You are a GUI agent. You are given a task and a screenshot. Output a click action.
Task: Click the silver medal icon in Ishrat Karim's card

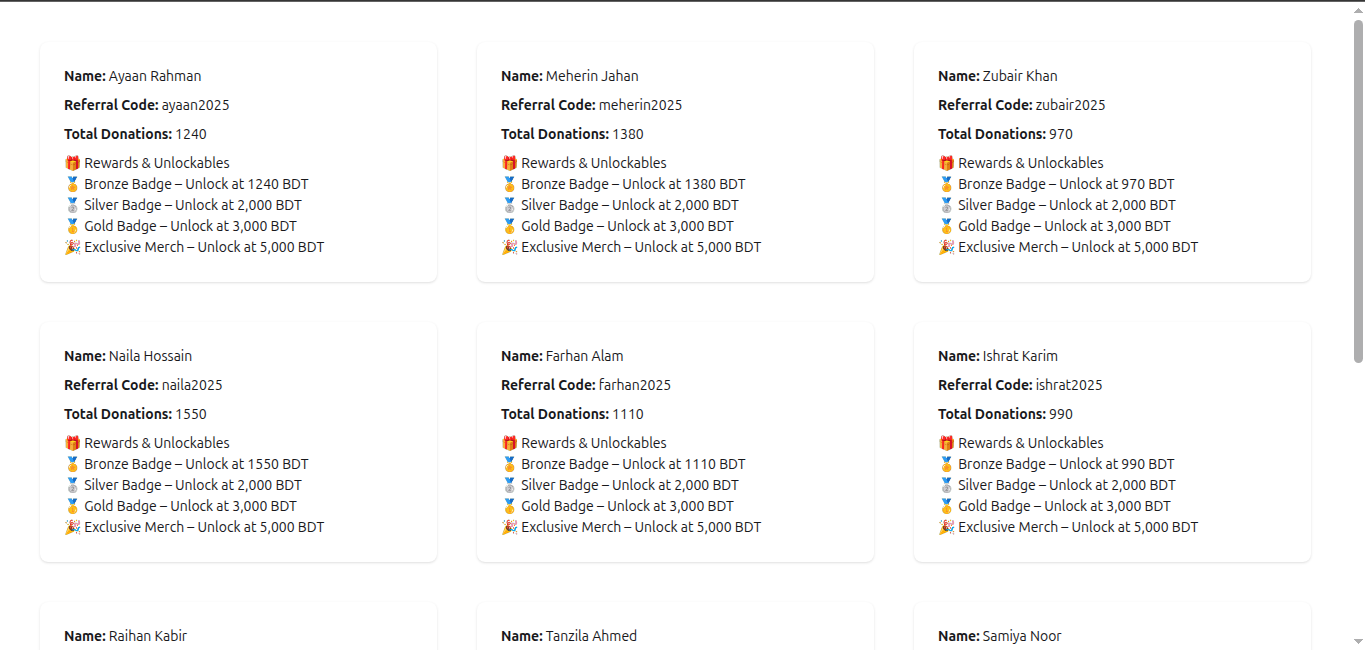point(946,485)
